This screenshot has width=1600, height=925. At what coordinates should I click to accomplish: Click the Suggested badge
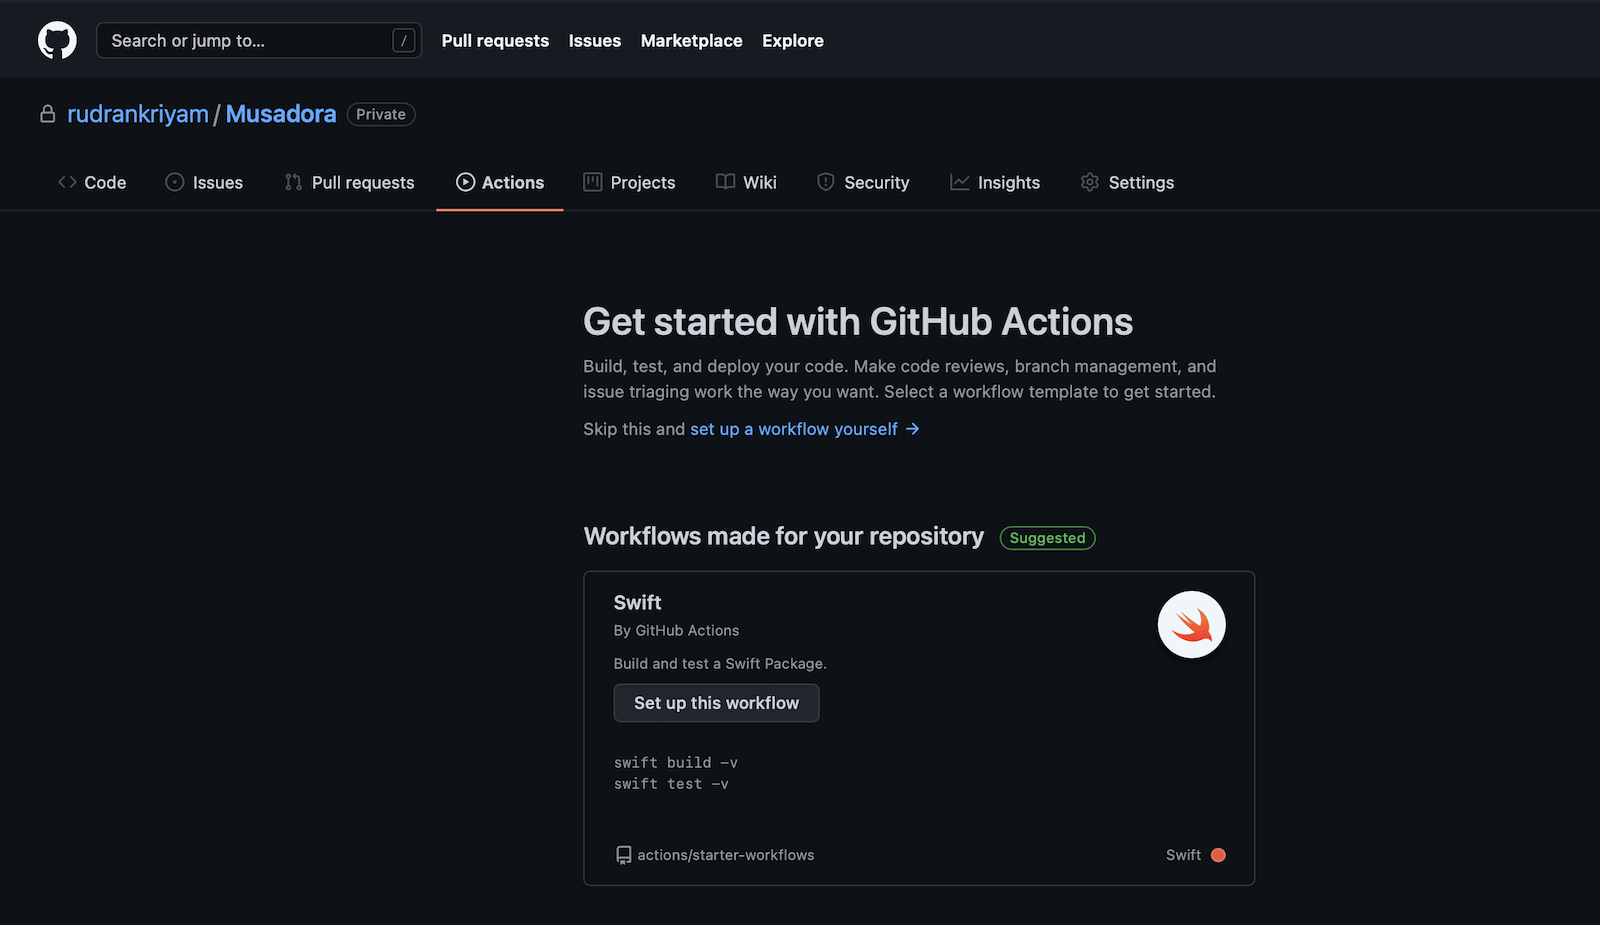[1047, 538]
